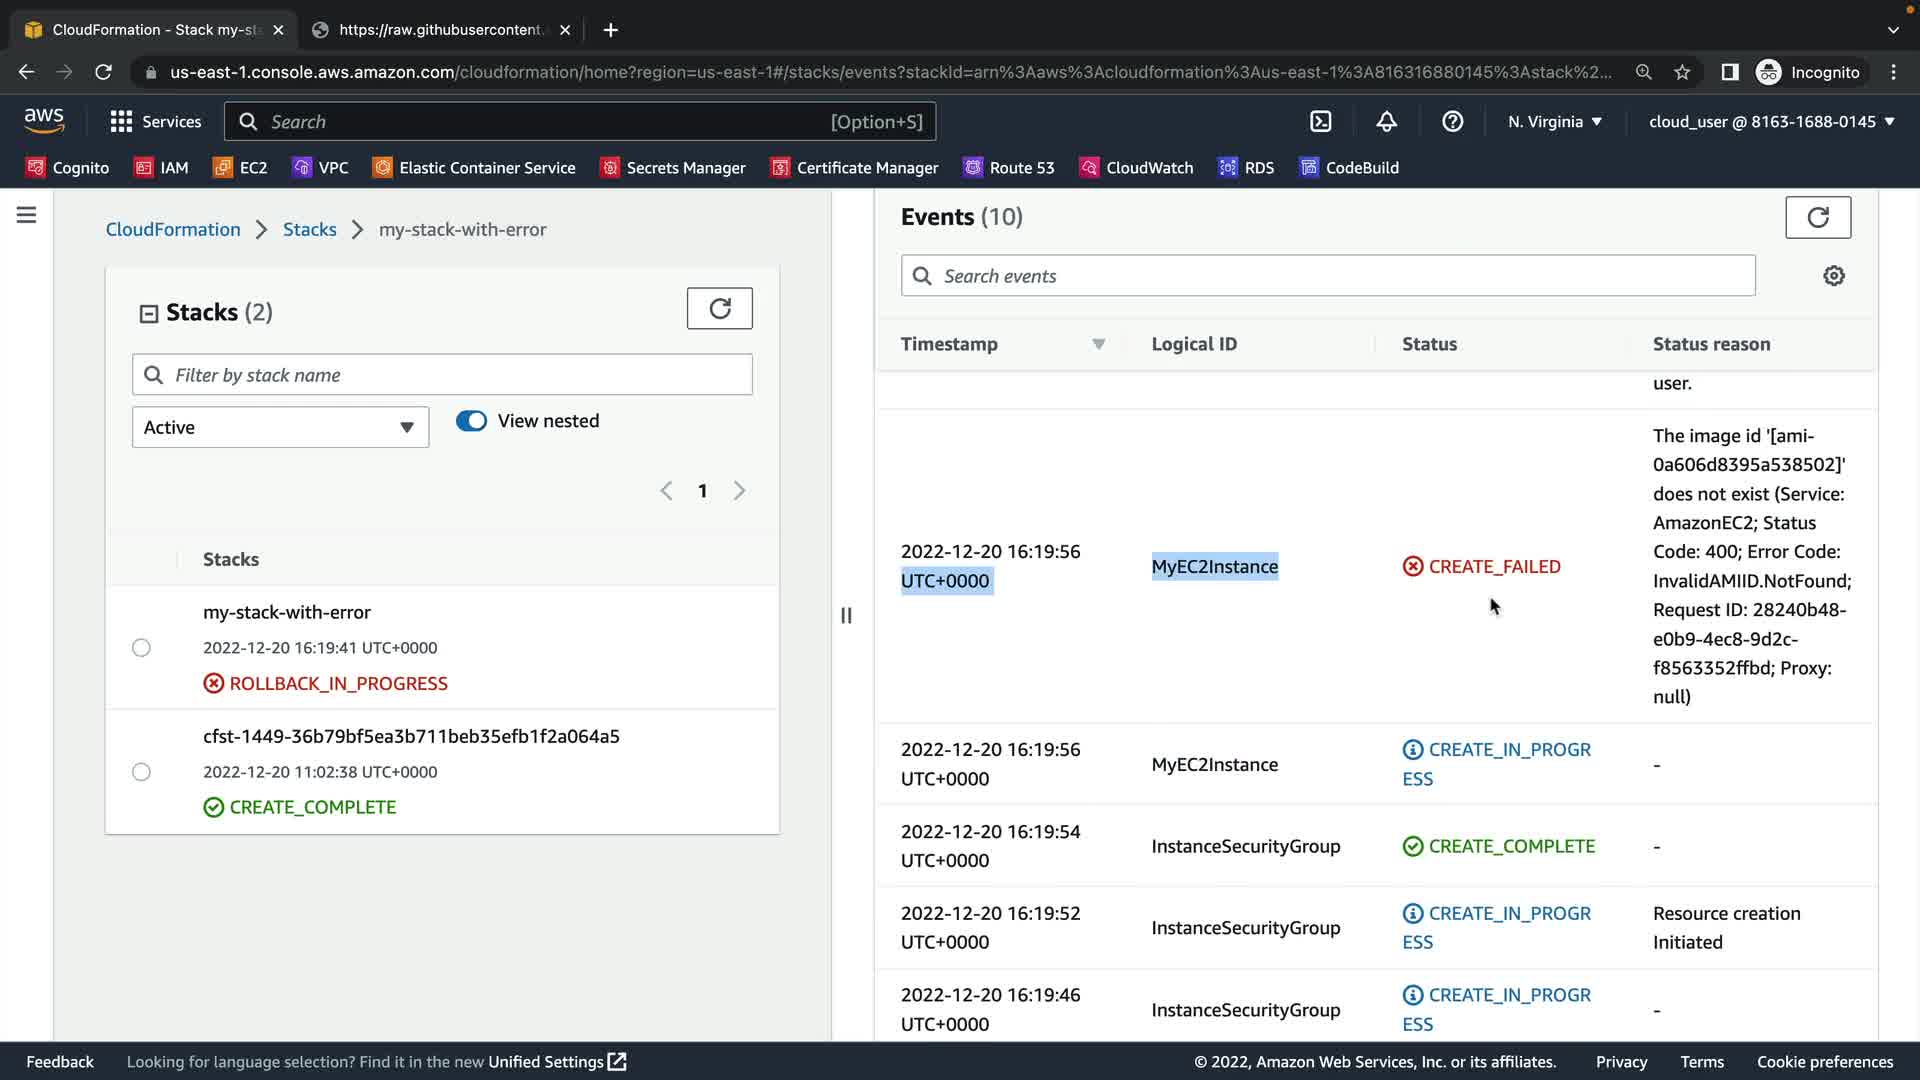Select the cfst-1449 stack radio button
This screenshot has width=1920, height=1080.
coord(141,772)
